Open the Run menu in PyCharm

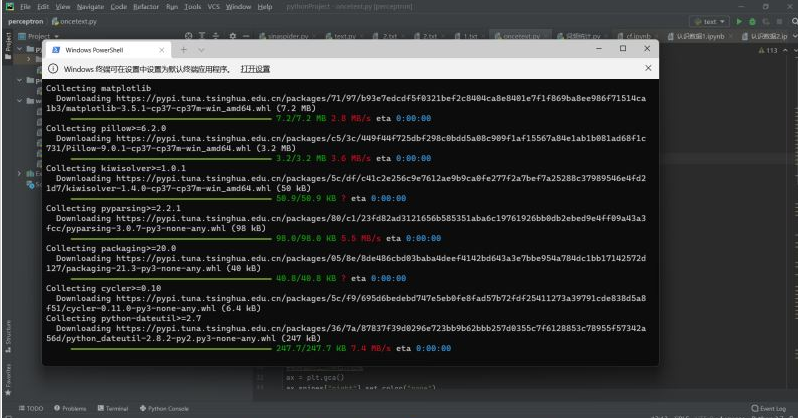172,7
